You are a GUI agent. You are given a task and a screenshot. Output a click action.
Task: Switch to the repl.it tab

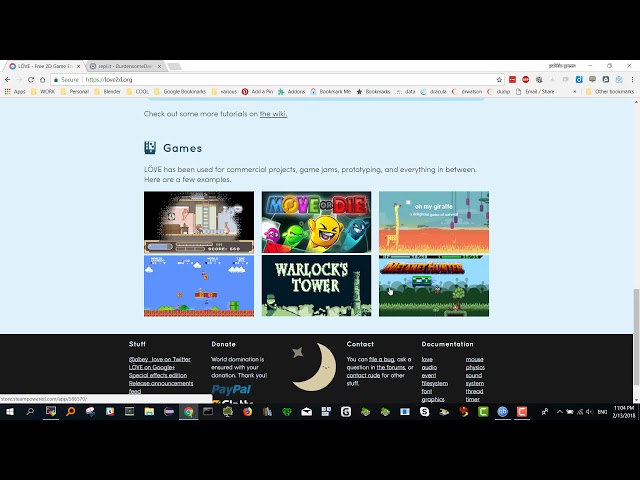click(124, 66)
